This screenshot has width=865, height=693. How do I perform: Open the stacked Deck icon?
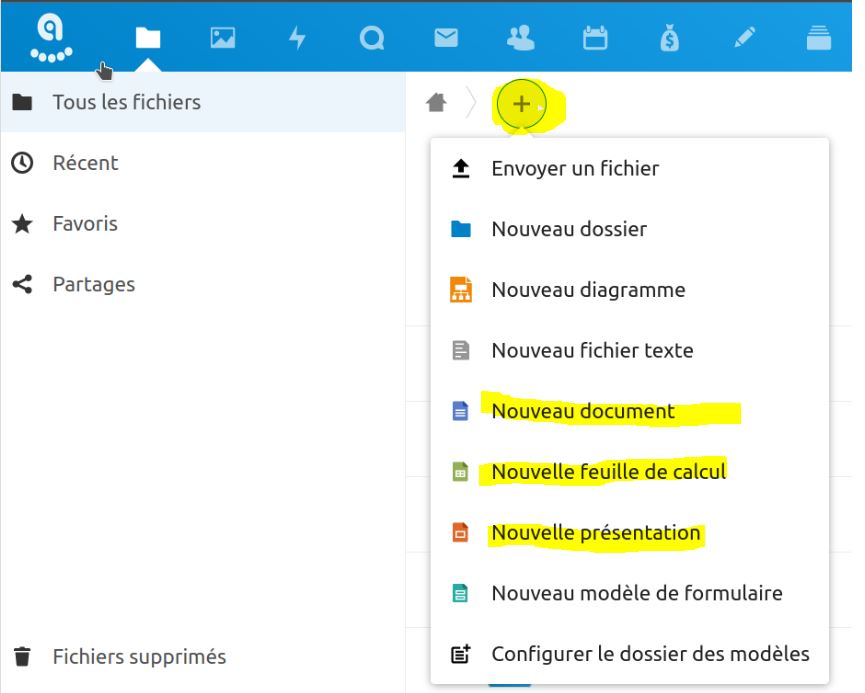819,39
